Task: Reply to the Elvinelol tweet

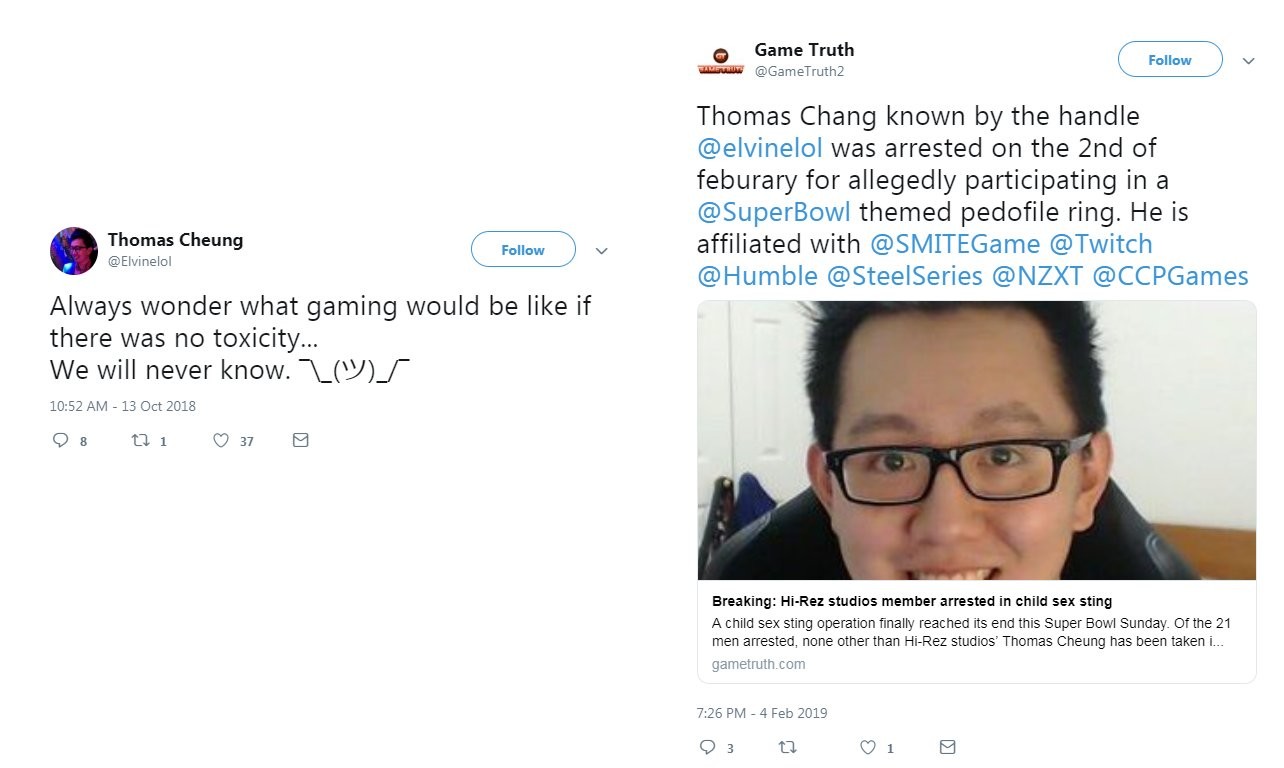Action: click(x=60, y=440)
